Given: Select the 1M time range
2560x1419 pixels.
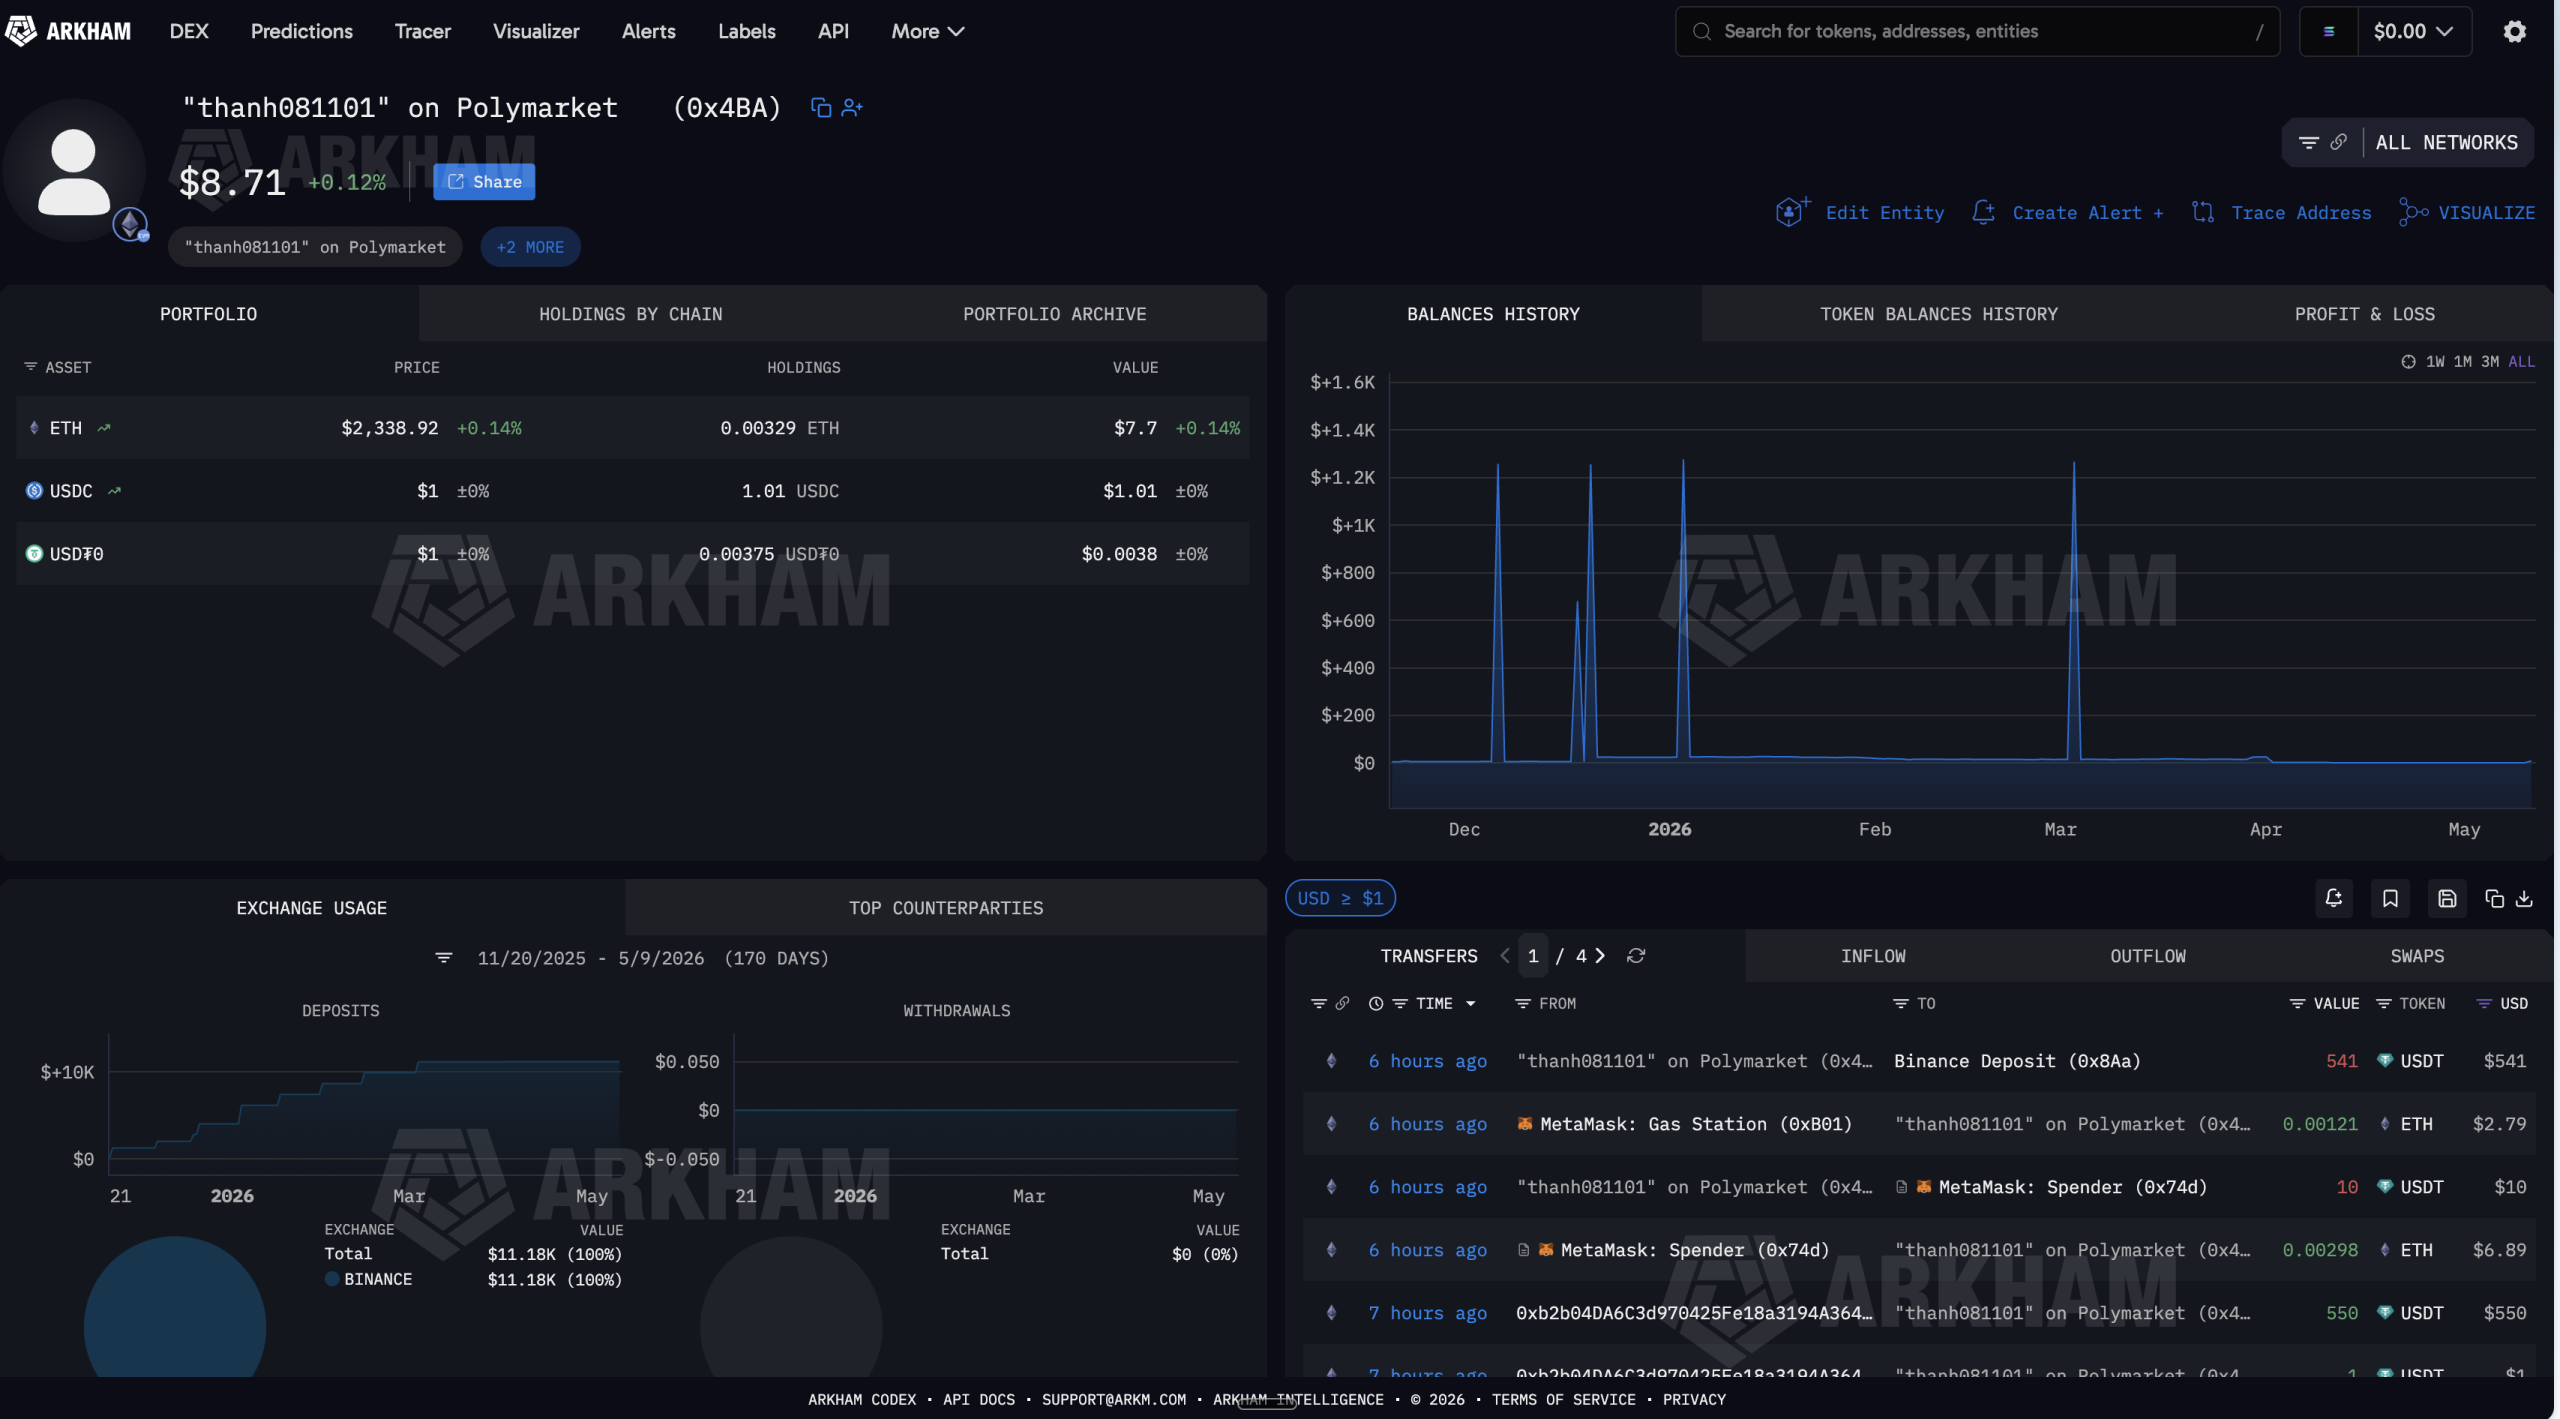Looking at the screenshot, I should [x=2462, y=362].
